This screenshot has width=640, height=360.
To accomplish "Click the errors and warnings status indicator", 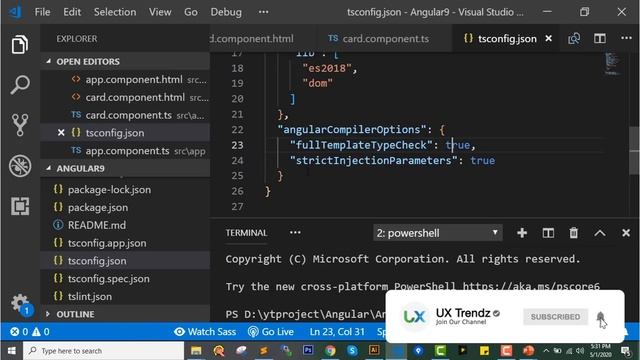I will 29,331.
